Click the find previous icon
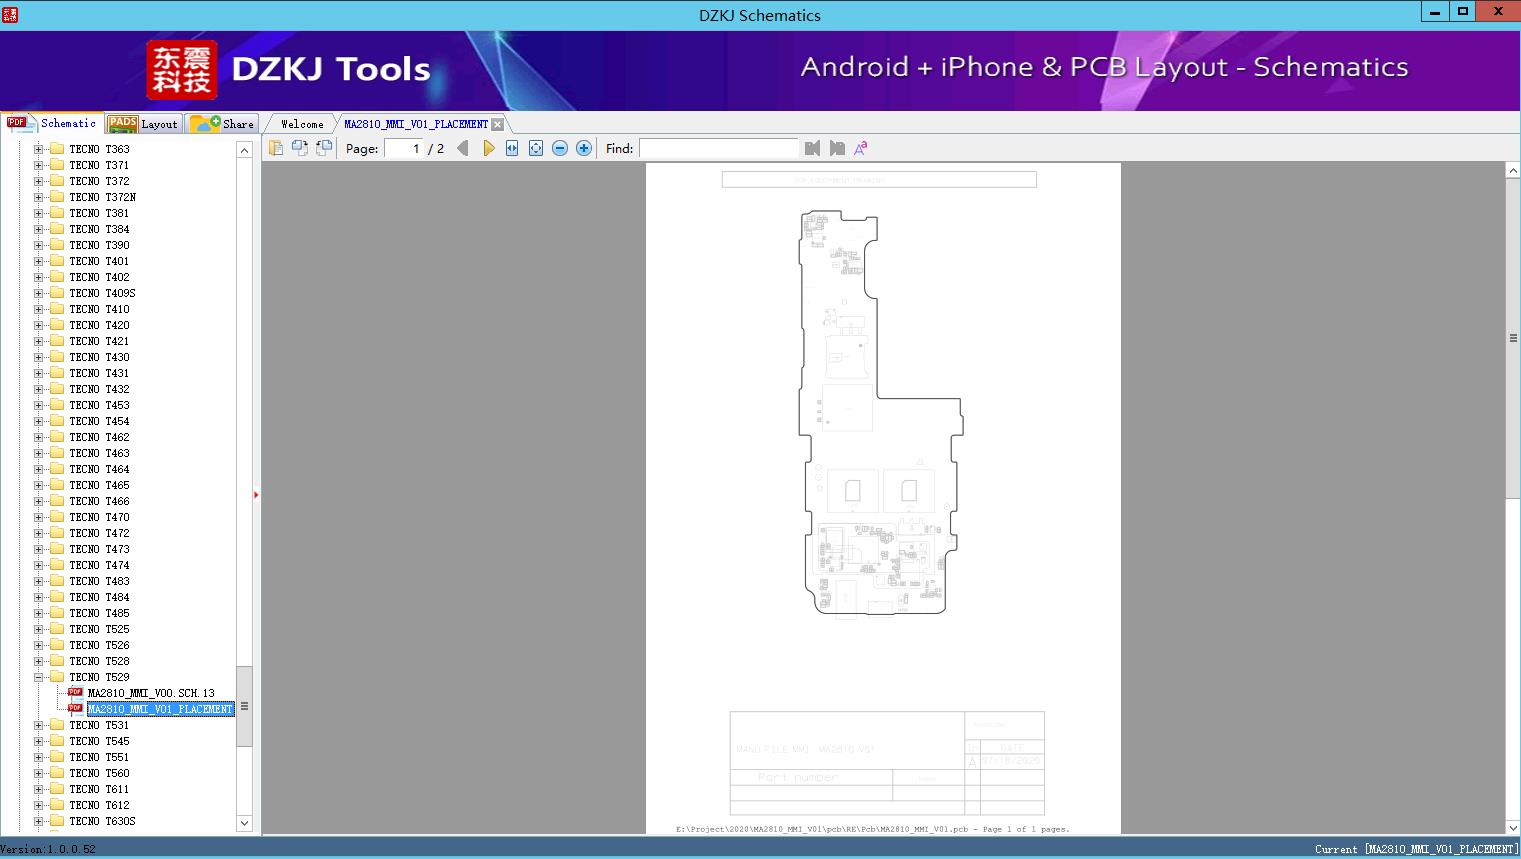 click(x=812, y=148)
